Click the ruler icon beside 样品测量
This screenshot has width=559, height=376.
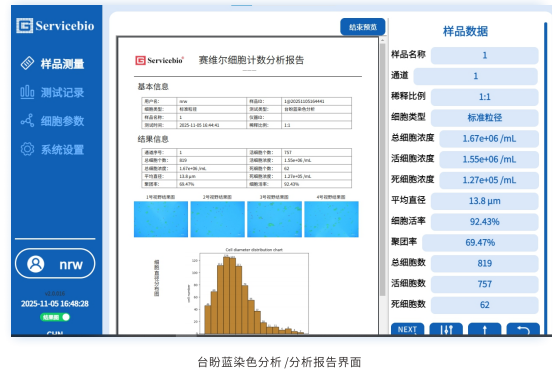coord(27,63)
